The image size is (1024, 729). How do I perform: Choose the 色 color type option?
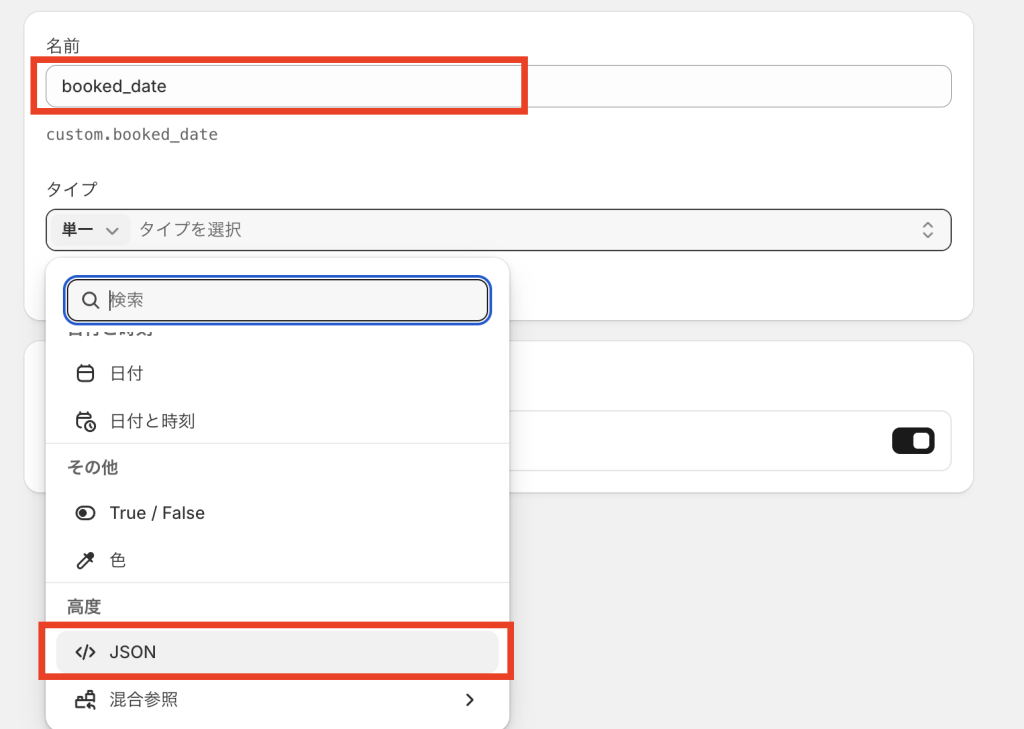tap(118, 560)
